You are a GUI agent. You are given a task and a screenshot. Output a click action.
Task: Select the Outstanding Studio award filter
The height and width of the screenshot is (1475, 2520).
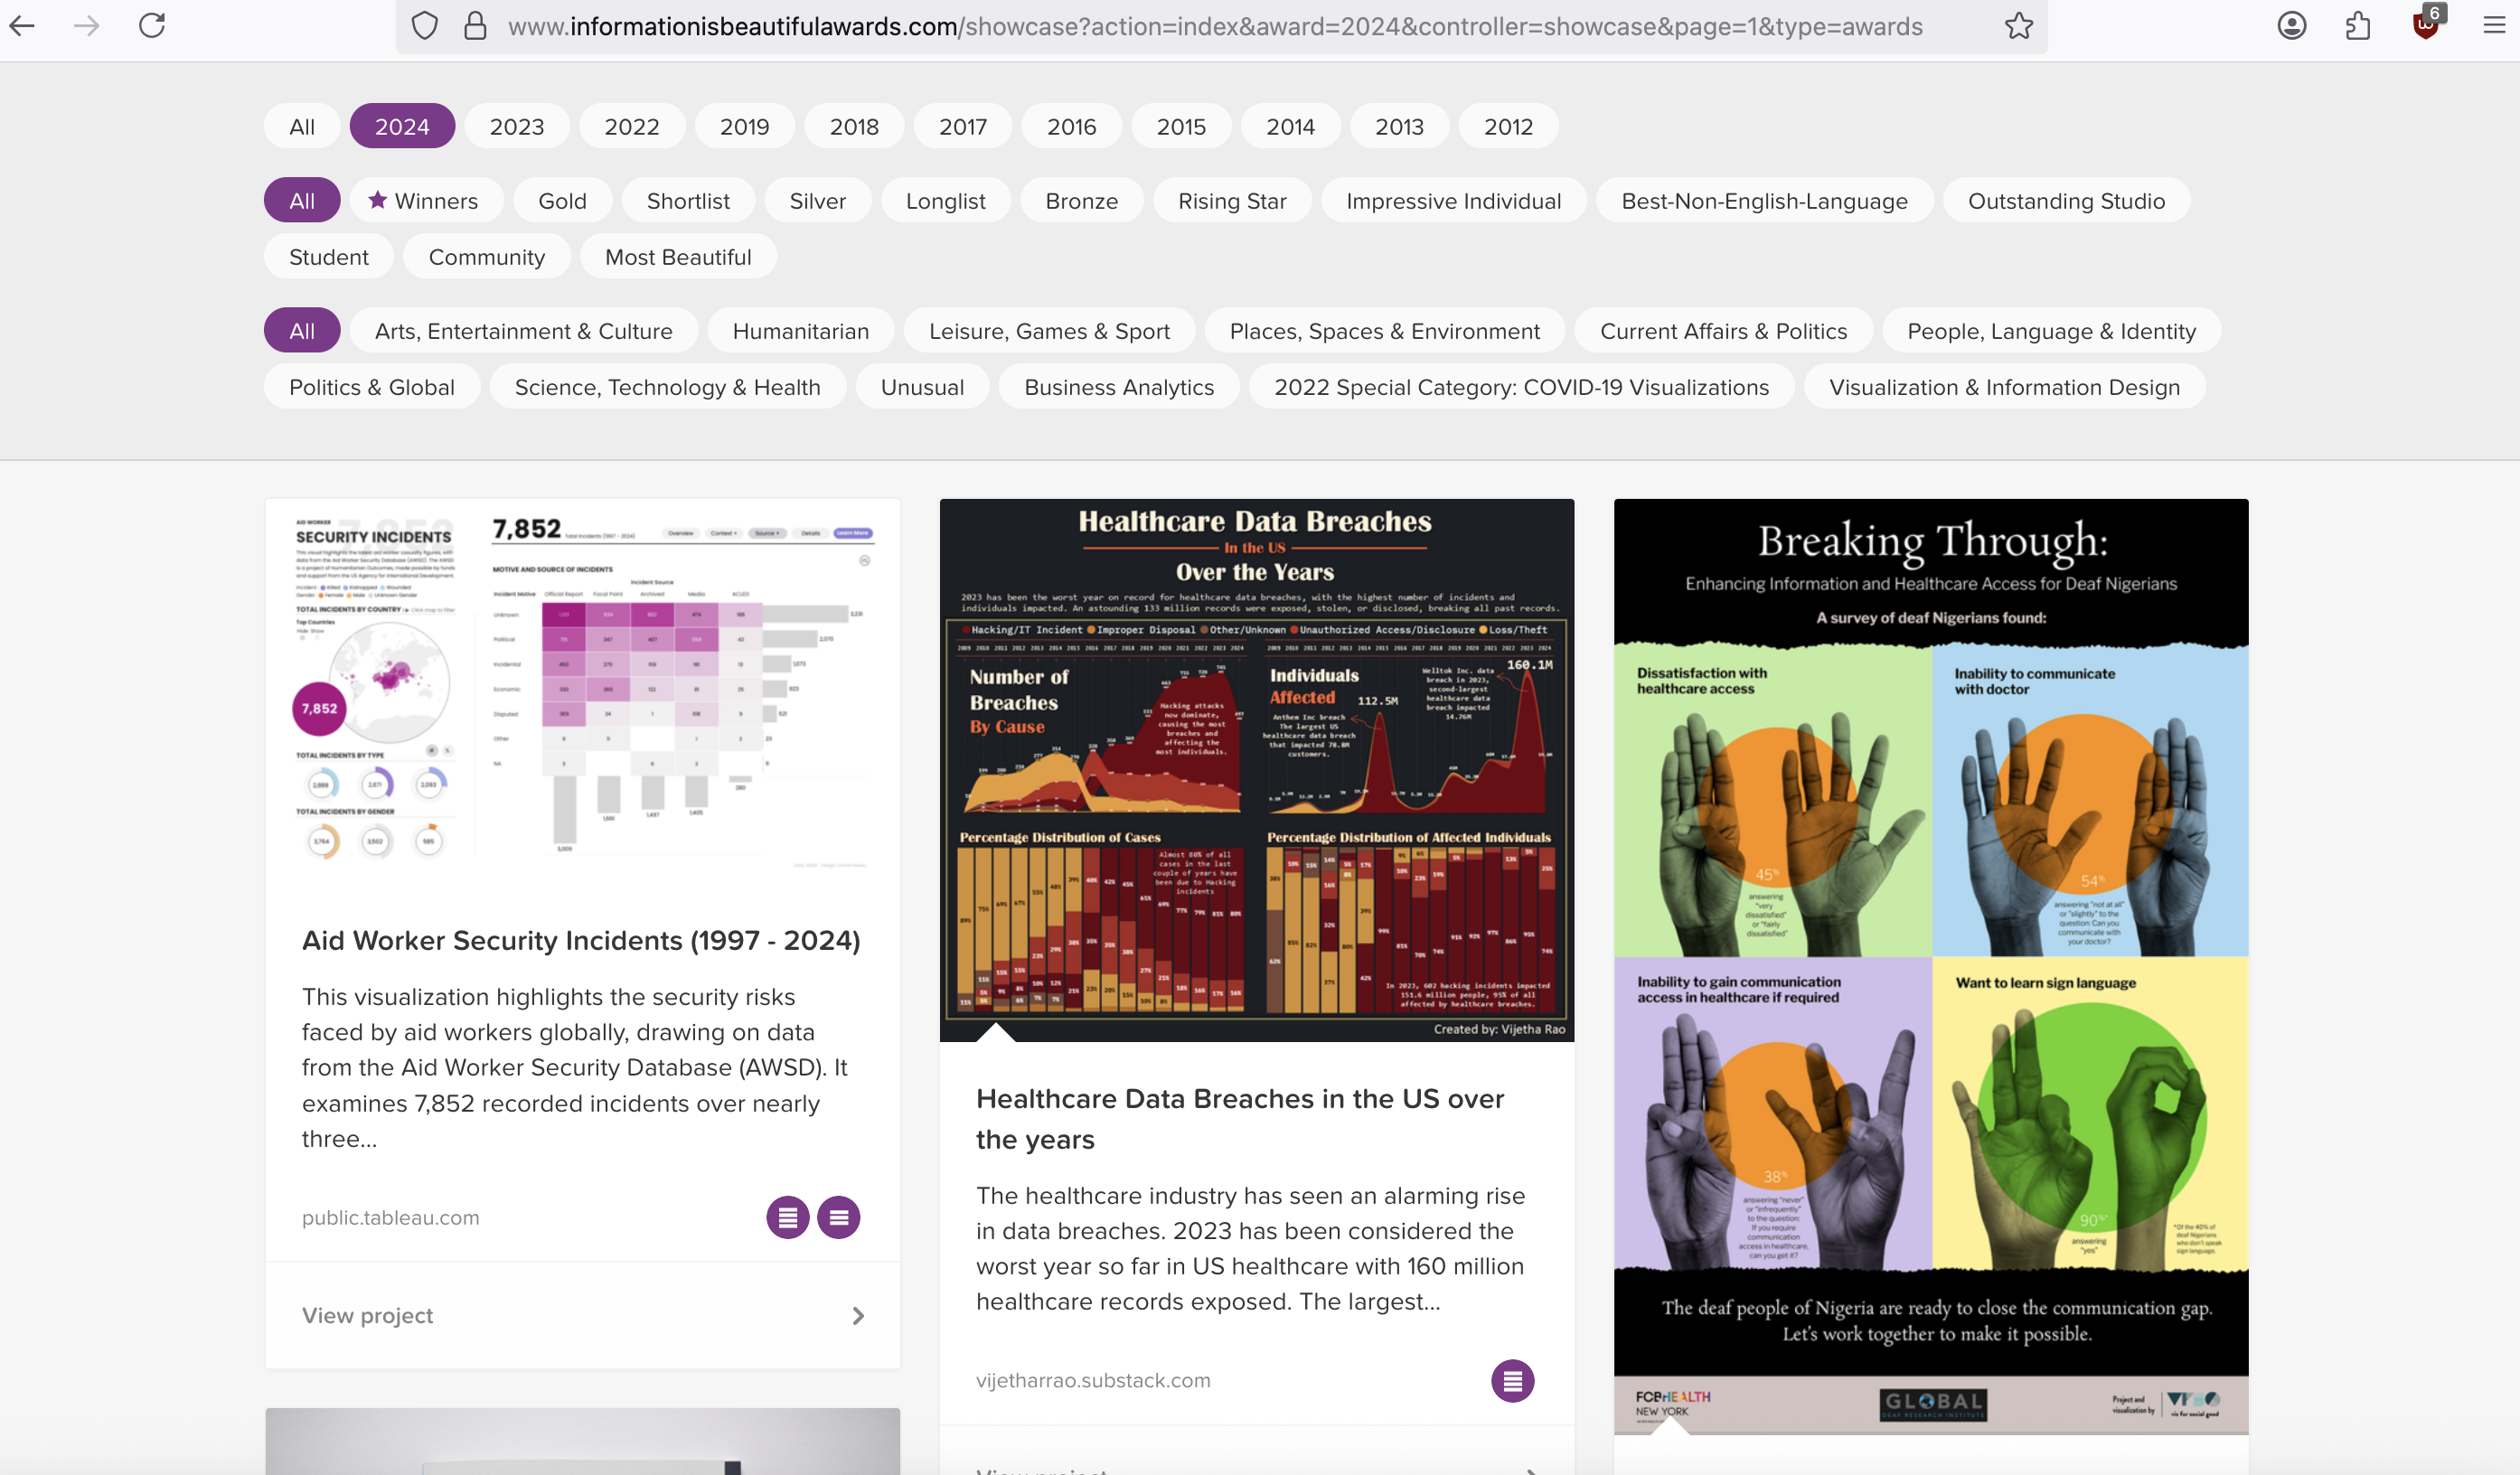(2067, 201)
